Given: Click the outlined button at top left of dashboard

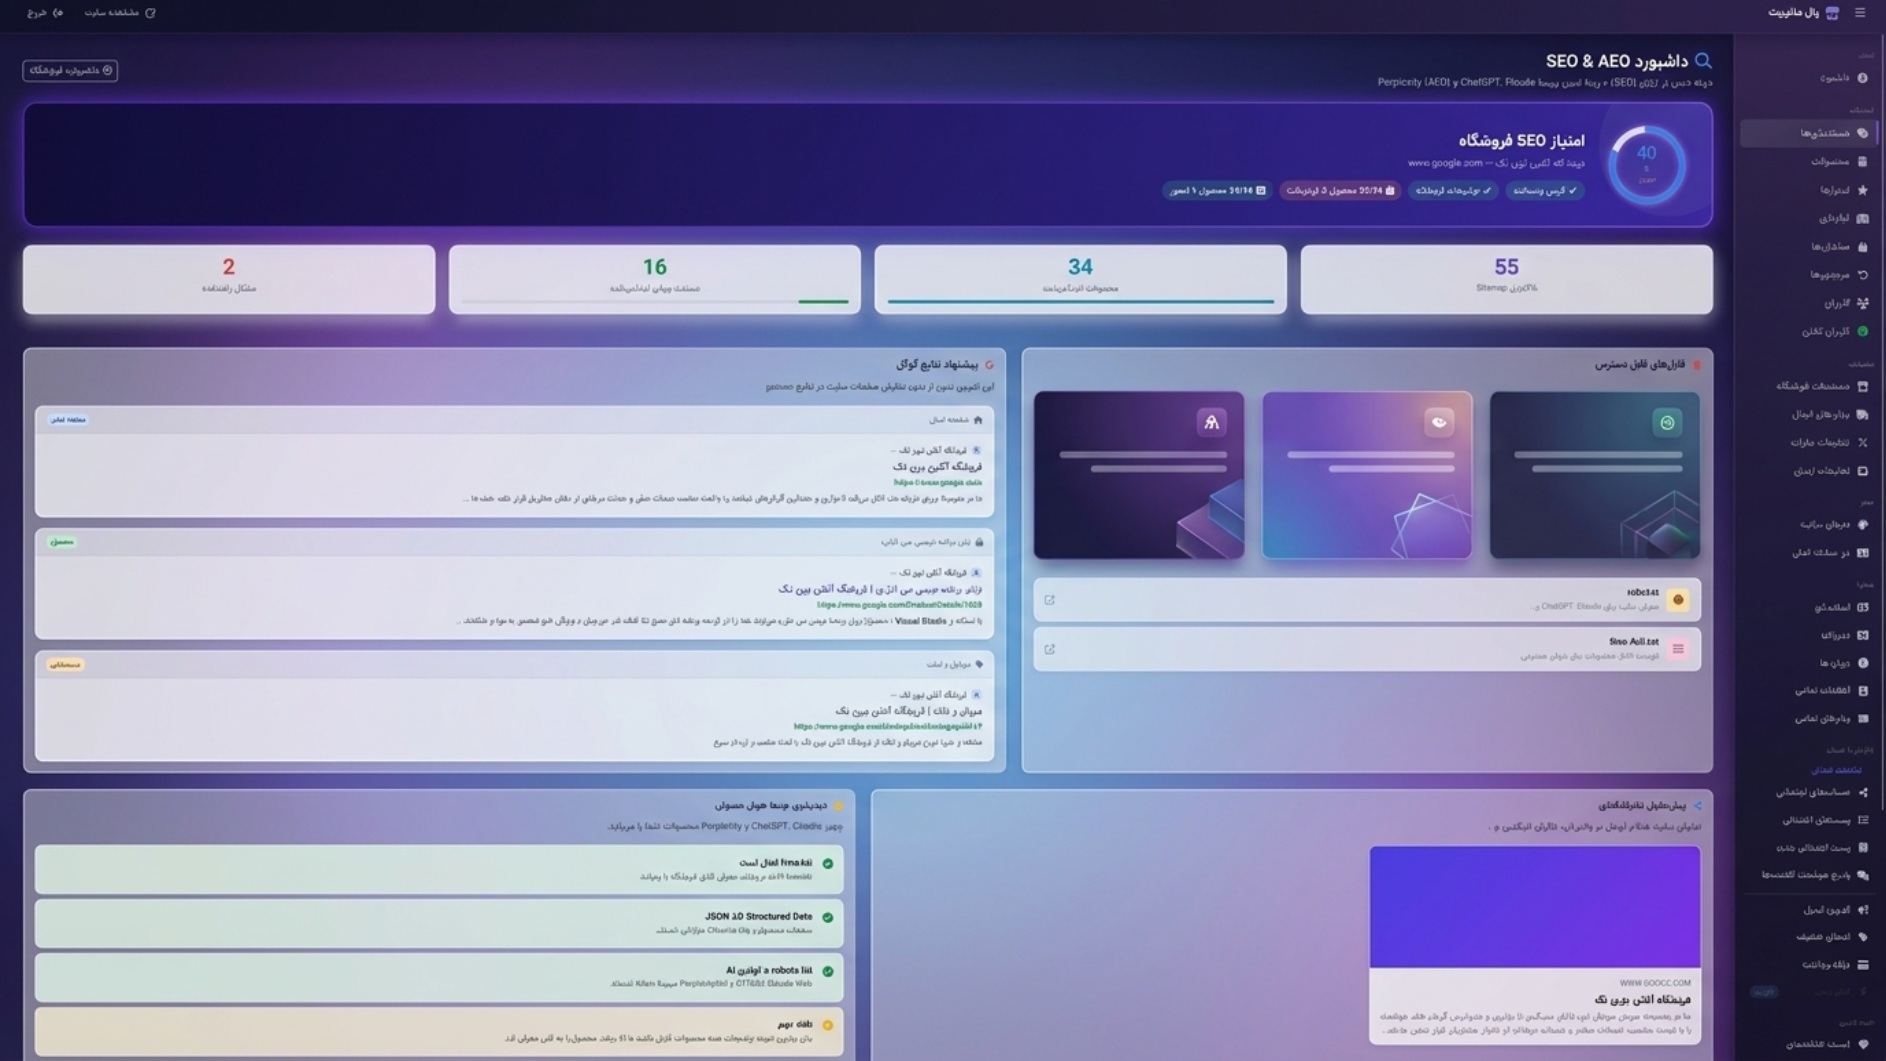Looking at the screenshot, I should click(70, 70).
